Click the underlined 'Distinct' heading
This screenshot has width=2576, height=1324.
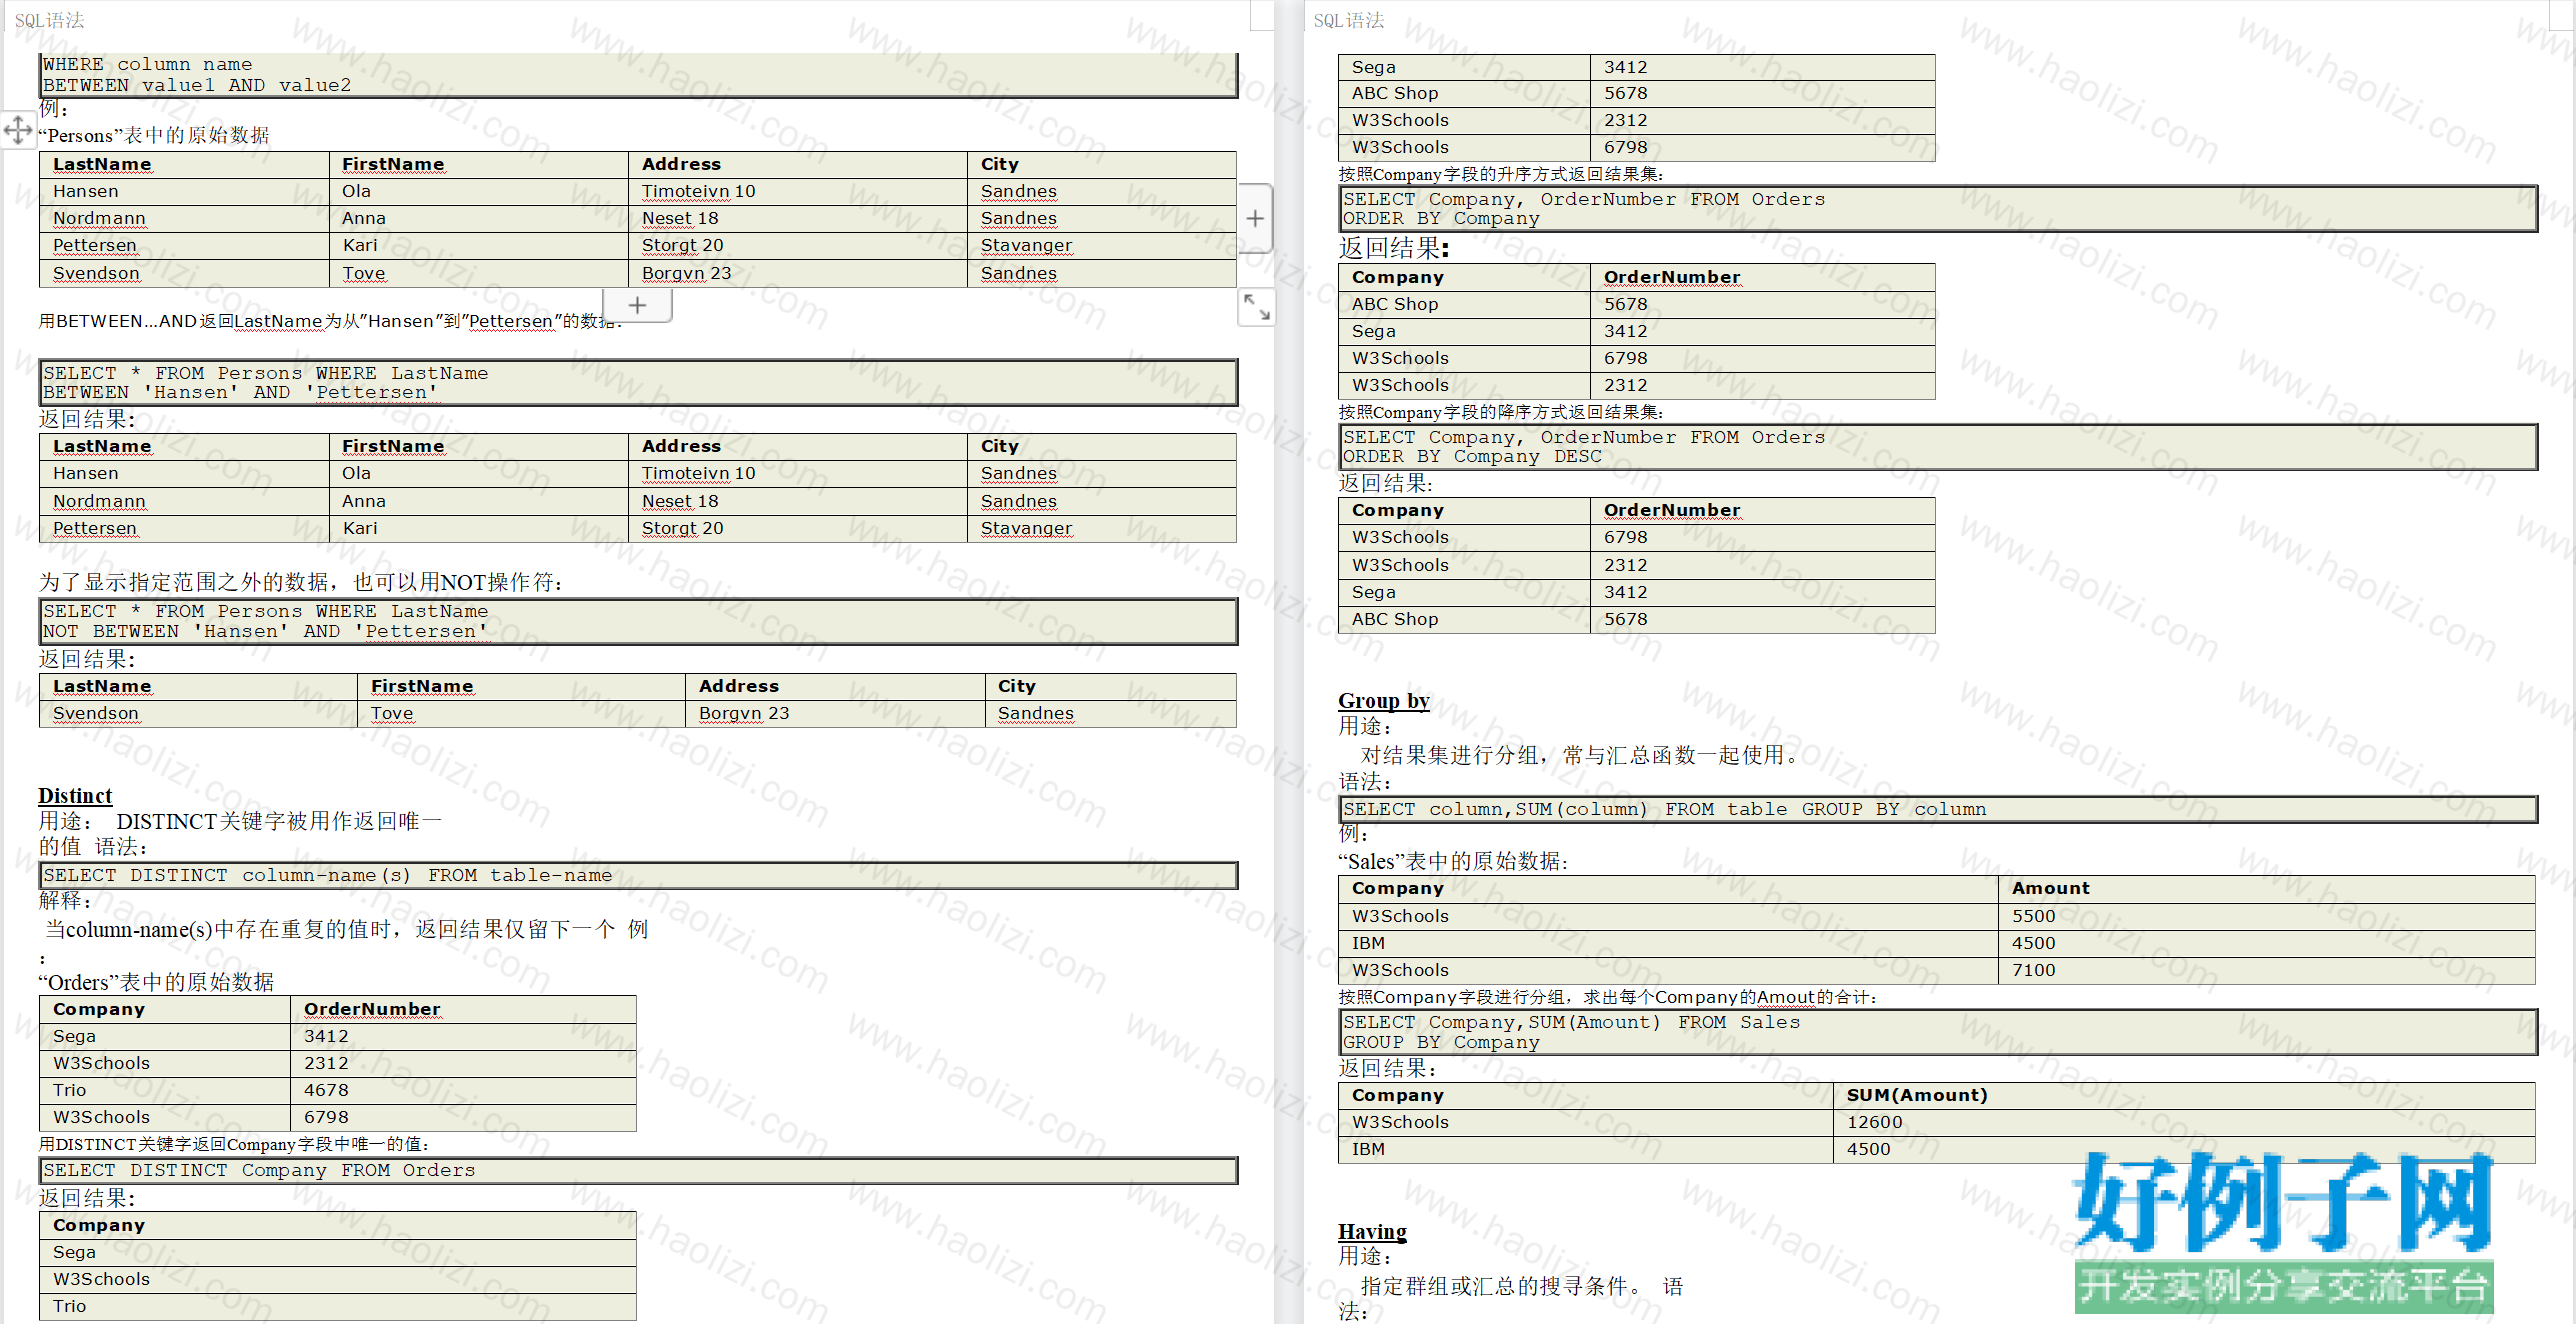click(75, 796)
